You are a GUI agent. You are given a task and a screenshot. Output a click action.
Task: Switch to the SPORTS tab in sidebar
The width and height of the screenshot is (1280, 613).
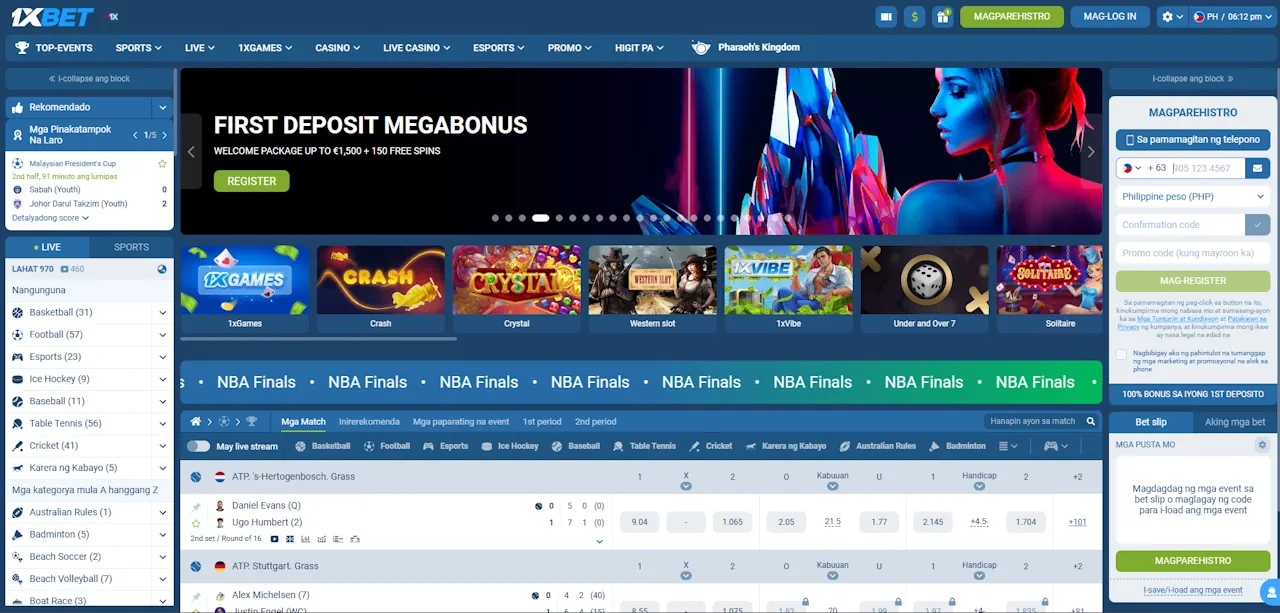pyautogui.click(x=131, y=247)
